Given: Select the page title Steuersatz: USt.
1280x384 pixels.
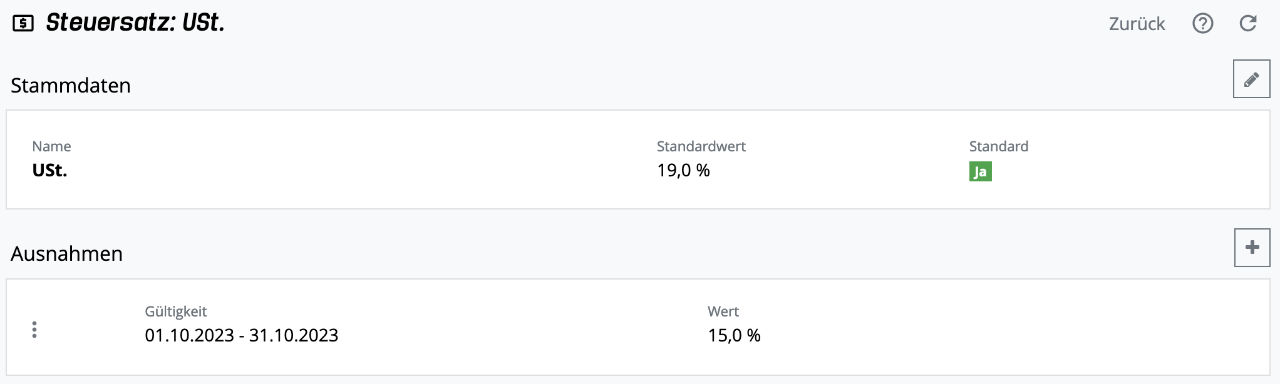Looking at the screenshot, I should (135, 23).
